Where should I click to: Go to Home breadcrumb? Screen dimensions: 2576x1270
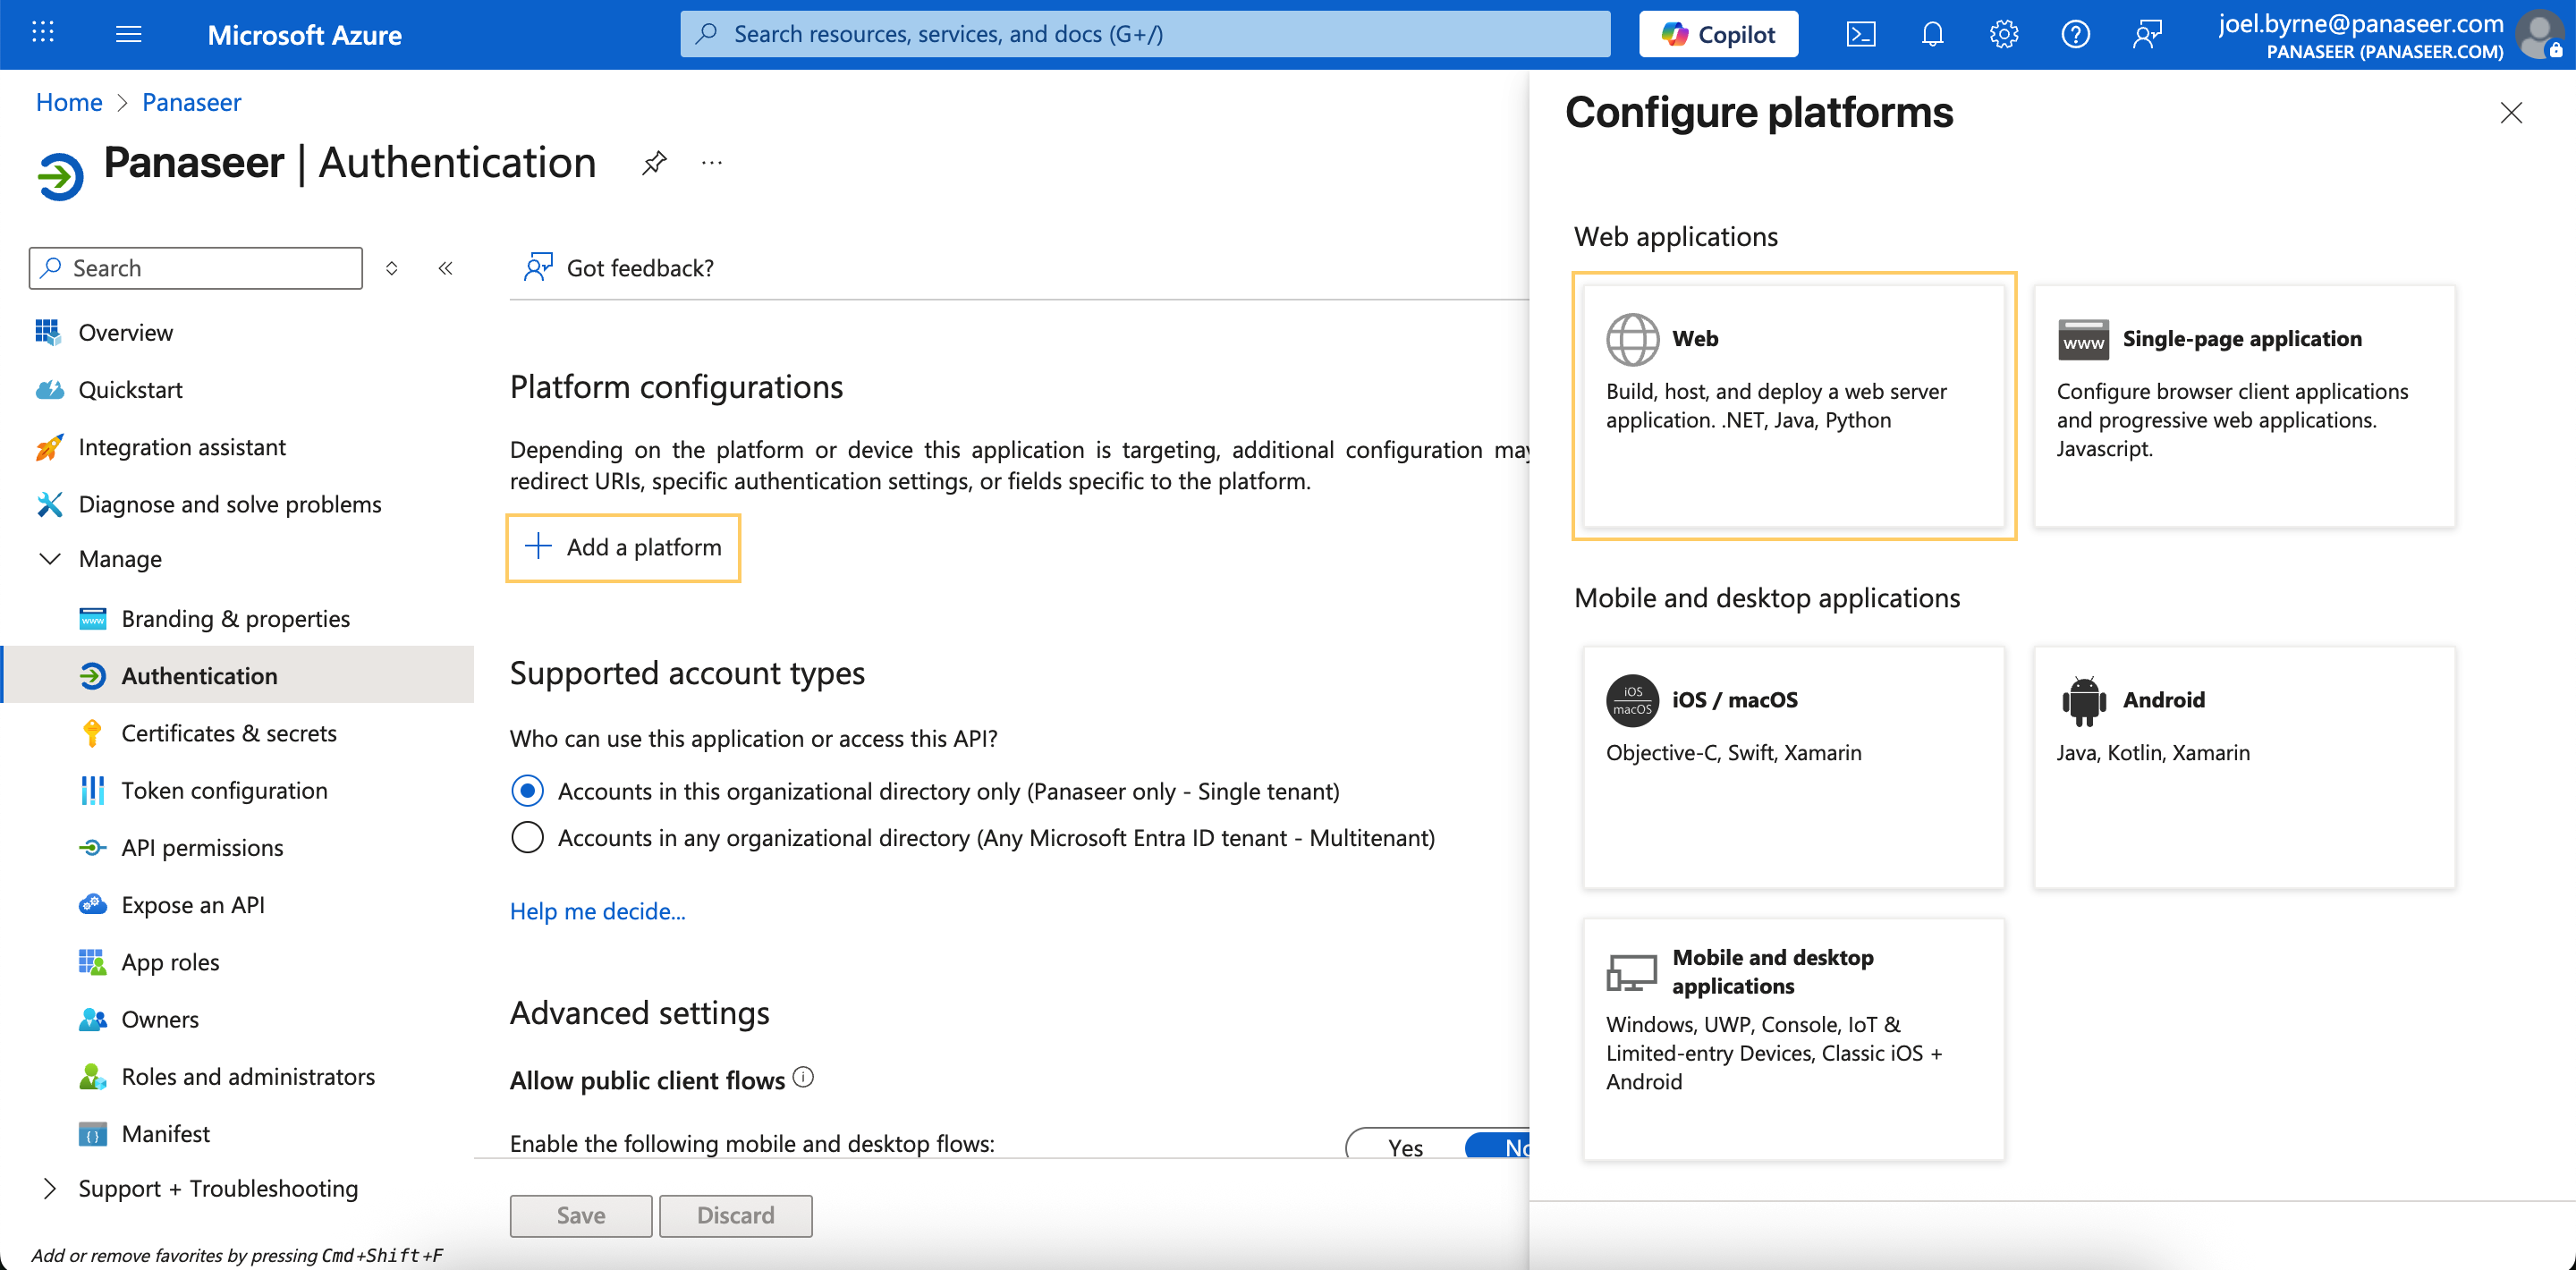[69, 102]
